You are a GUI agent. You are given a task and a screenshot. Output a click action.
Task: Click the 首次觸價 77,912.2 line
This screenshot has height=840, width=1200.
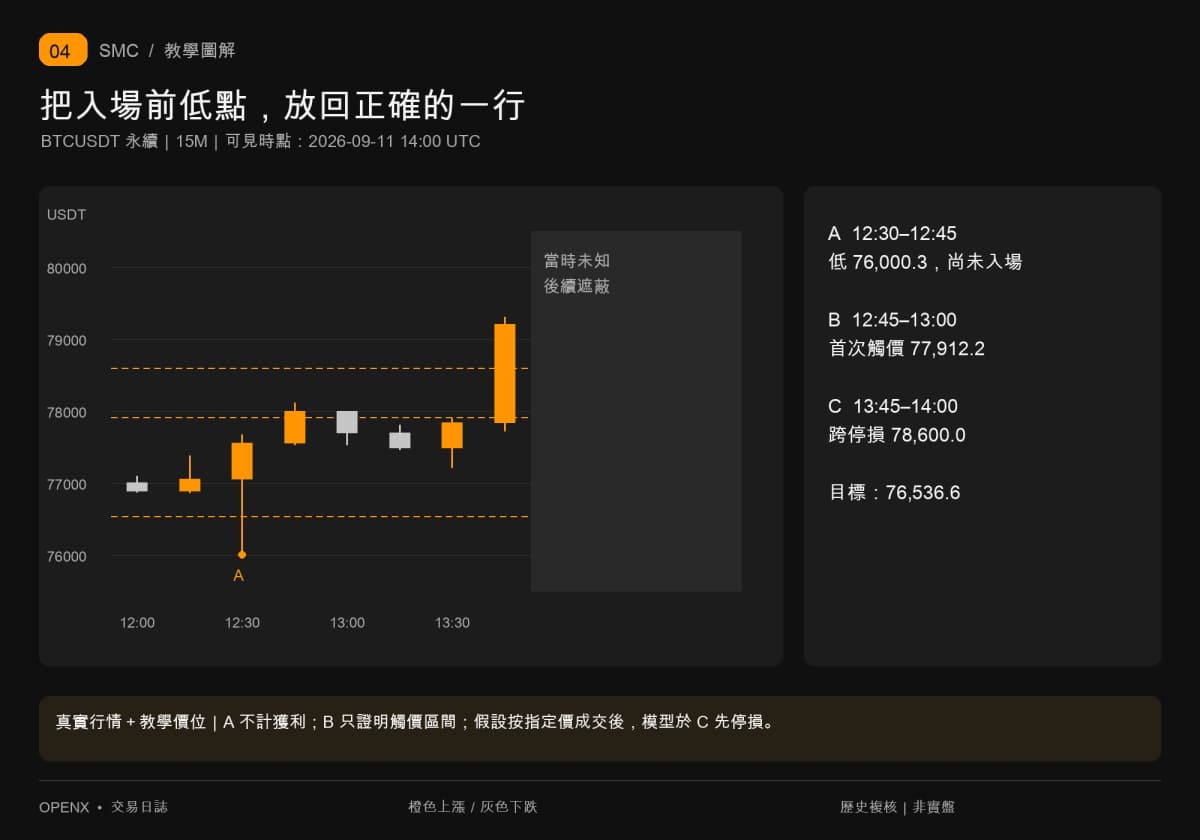[907, 349]
